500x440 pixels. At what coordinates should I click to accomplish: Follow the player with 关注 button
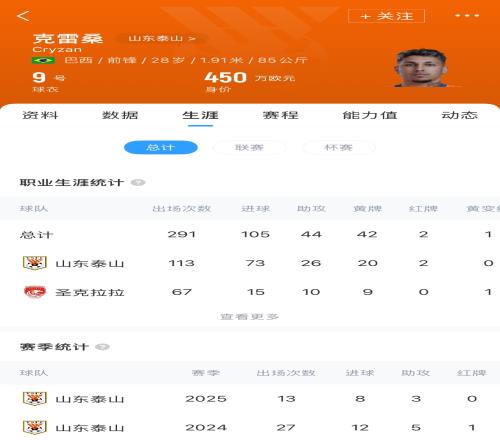tap(386, 16)
